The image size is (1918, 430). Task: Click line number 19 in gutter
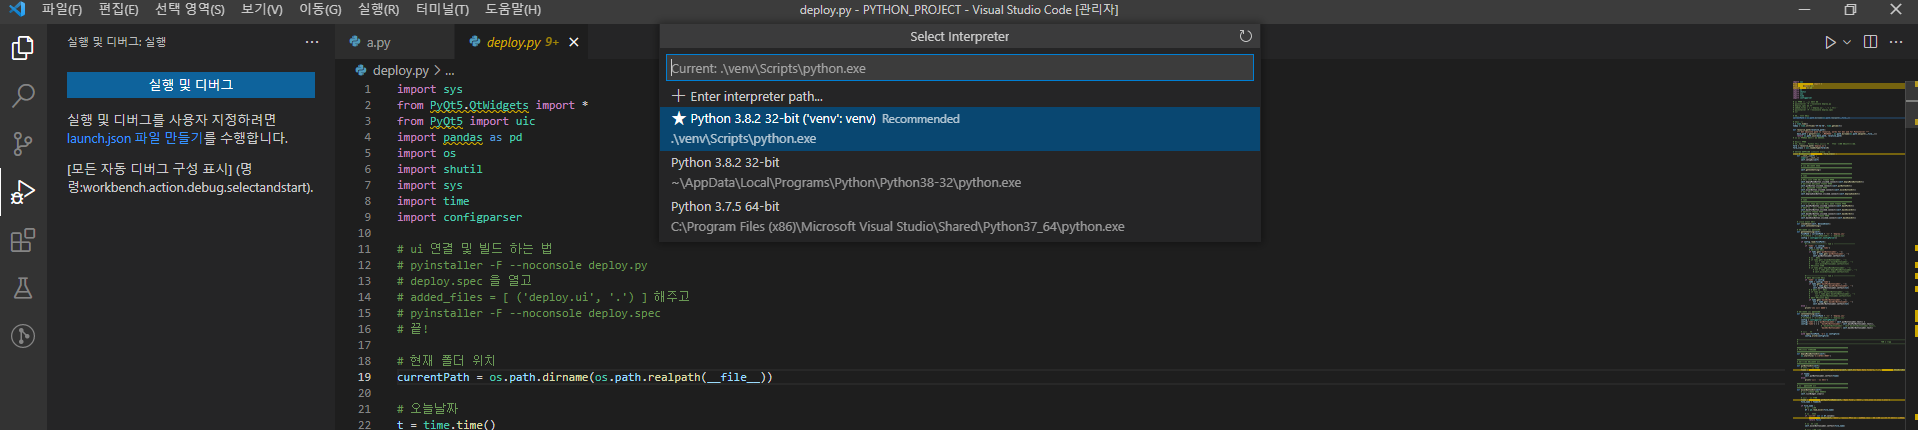364,377
